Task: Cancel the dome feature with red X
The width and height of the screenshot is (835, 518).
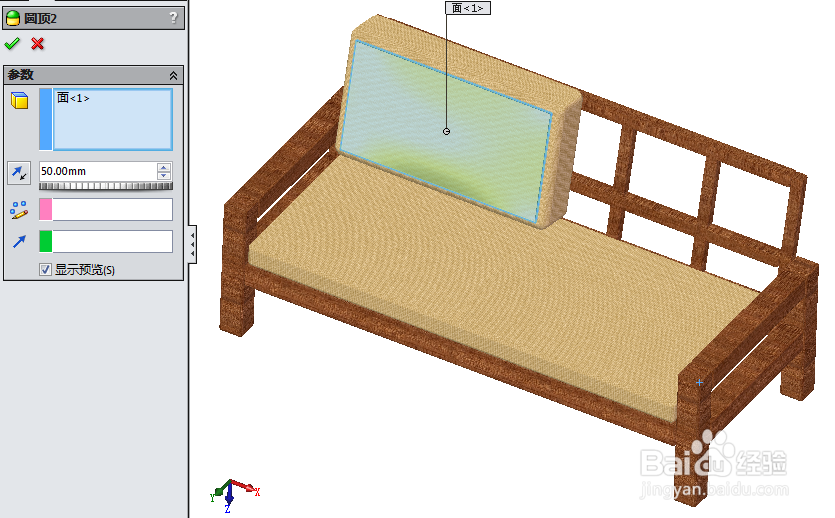Action: pyautogui.click(x=37, y=44)
